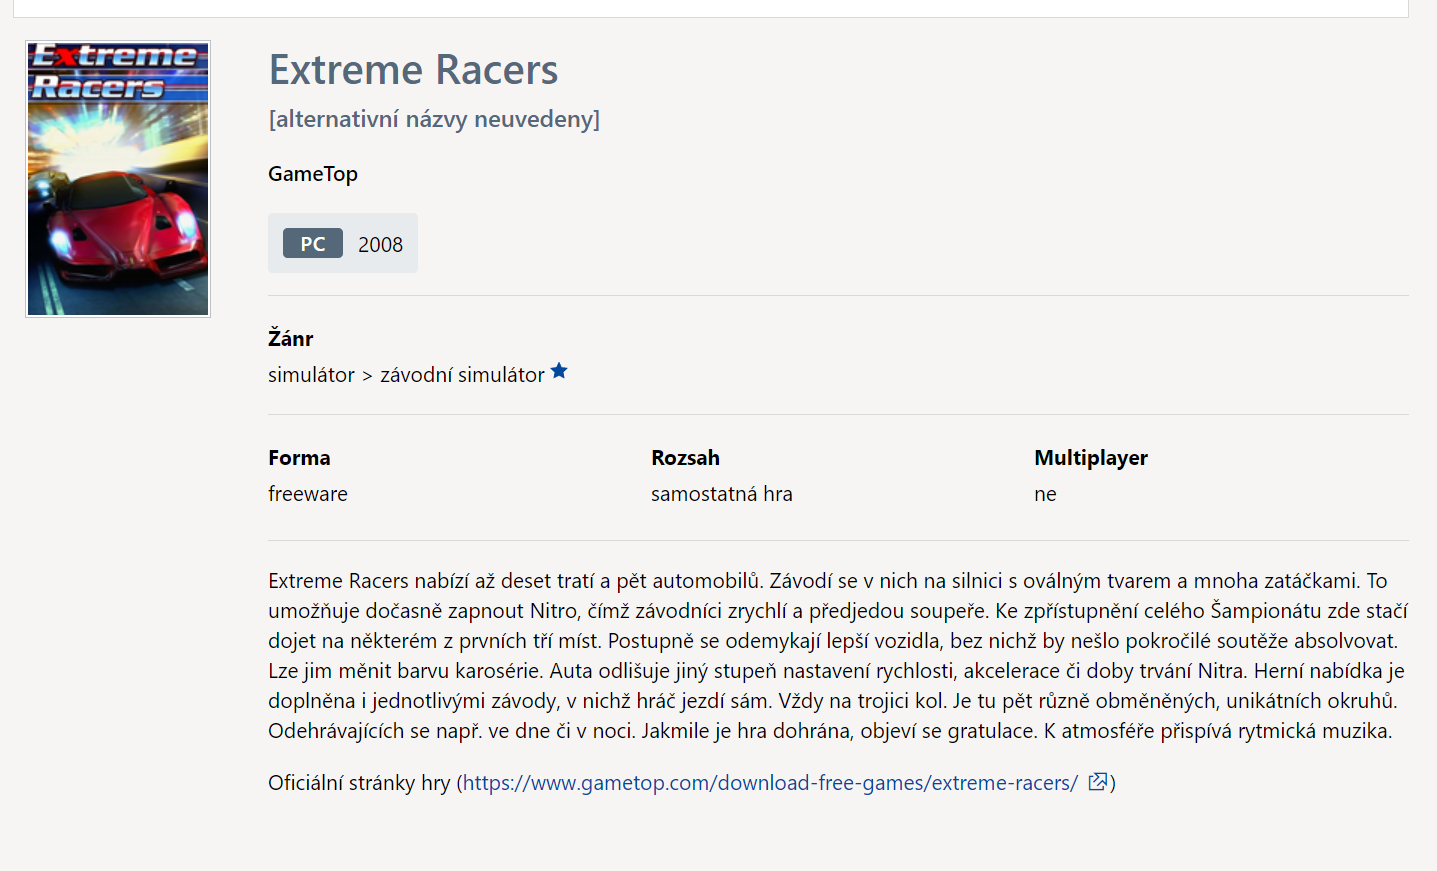Click the Extreme Racers cover thumbnail
The height and width of the screenshot is (871, 1437).
[x=118, y=179]
